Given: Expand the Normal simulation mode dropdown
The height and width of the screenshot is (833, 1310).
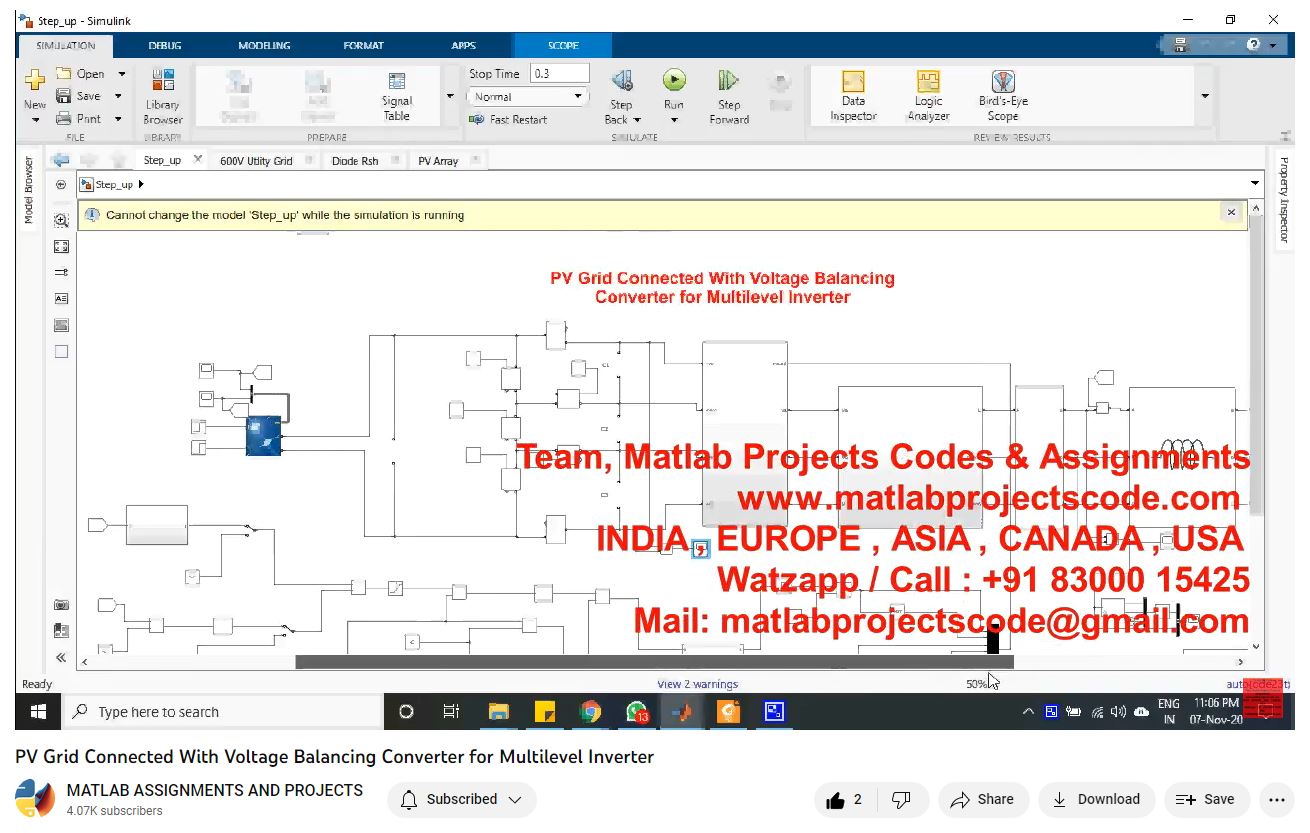Looking at the screenshot, I should [578, 97].
